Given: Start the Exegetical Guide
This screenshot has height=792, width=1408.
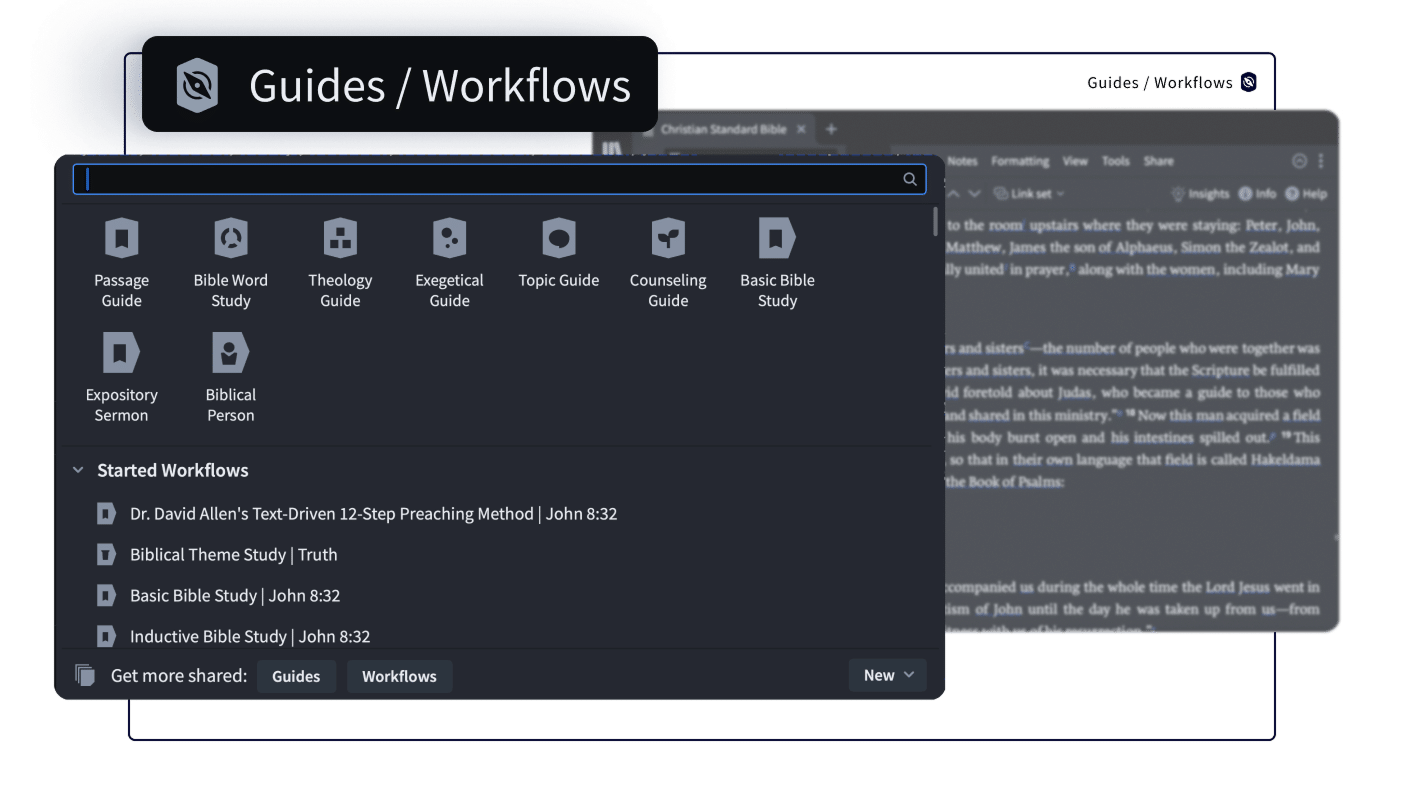Looking at the screenshot, I should (449, 263).
